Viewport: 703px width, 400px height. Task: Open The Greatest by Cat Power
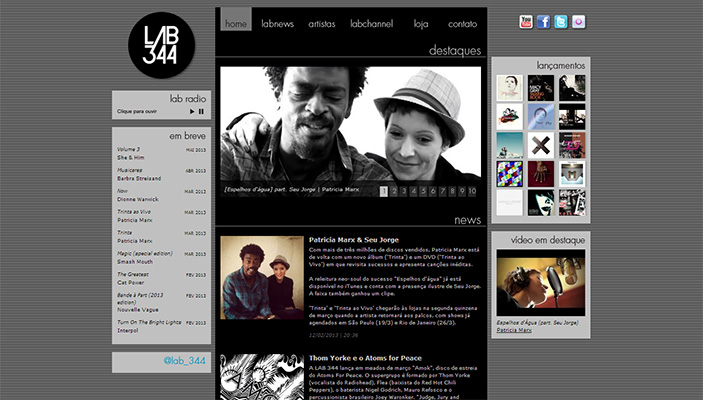click(161, 278)
